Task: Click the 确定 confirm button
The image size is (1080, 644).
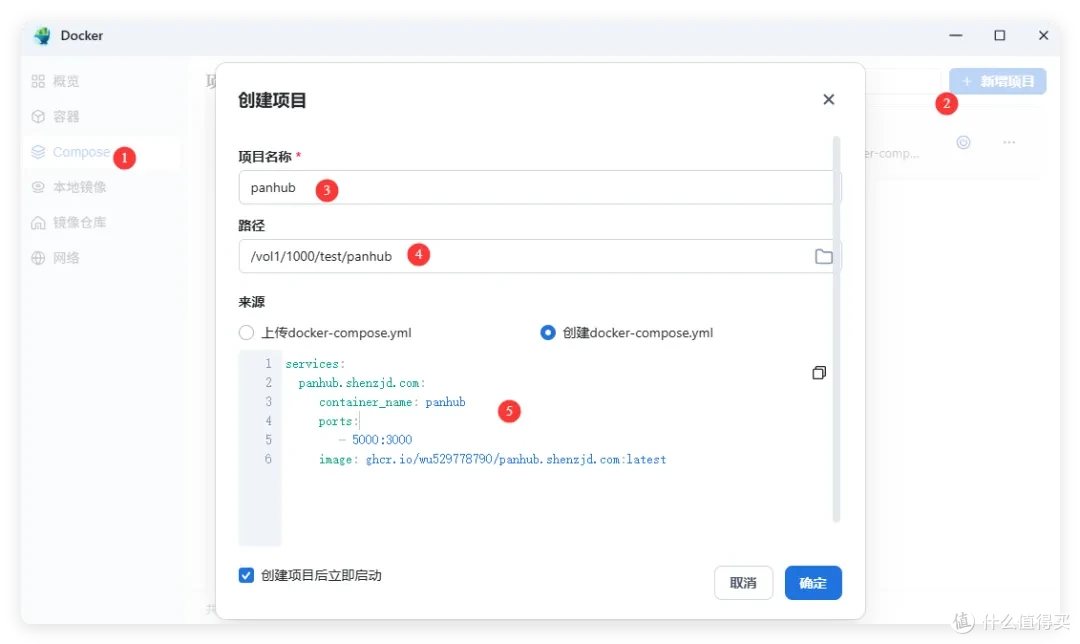Action: click(x=813, y=583)
